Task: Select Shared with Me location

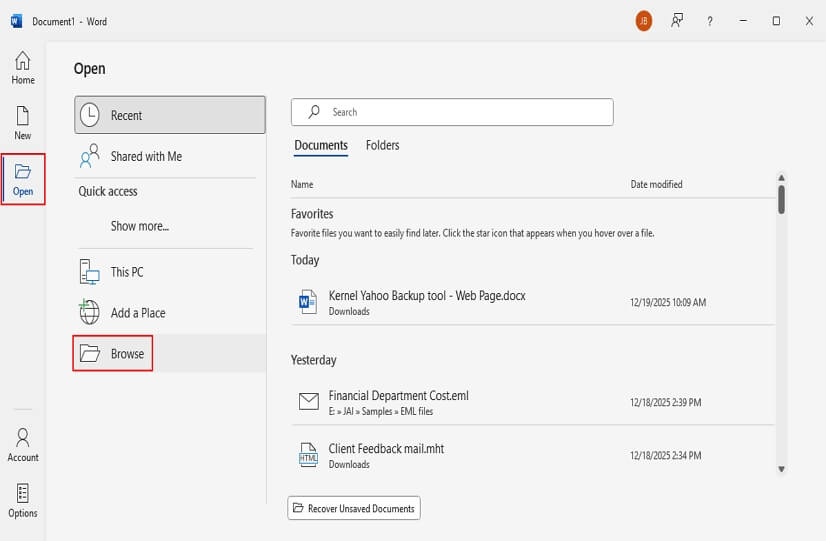Action: tap(146, 156)
